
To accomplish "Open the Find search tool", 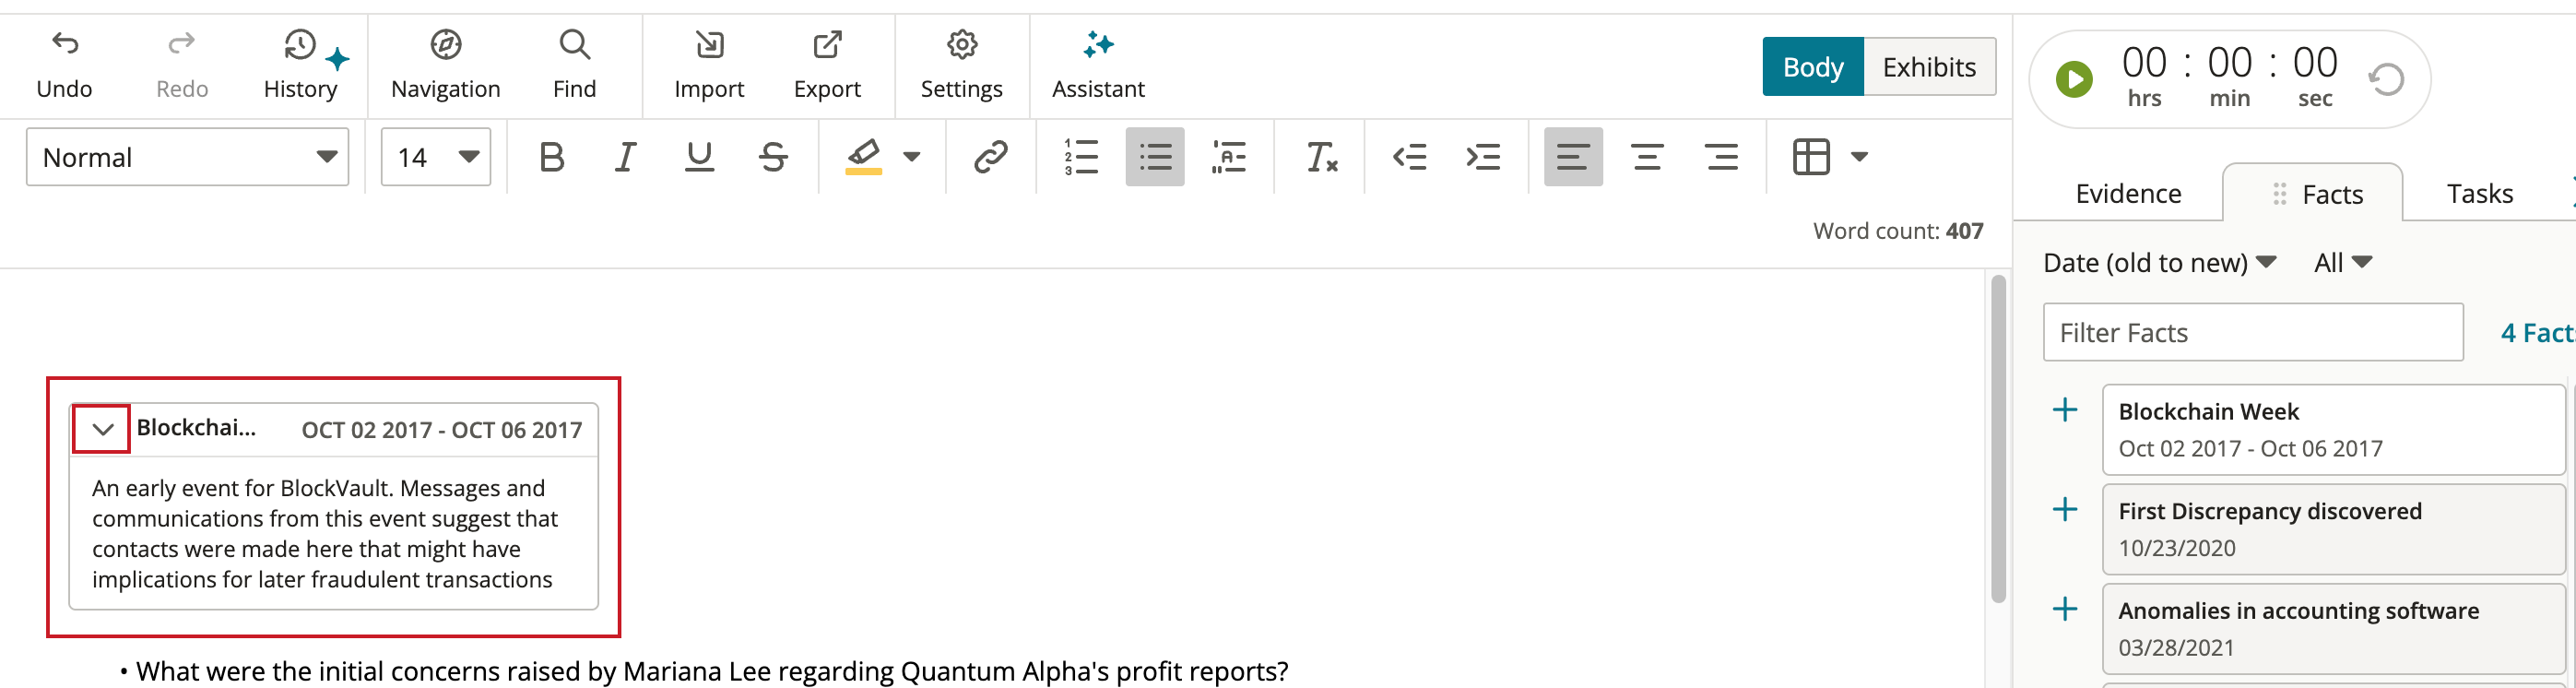I will 575,66.
